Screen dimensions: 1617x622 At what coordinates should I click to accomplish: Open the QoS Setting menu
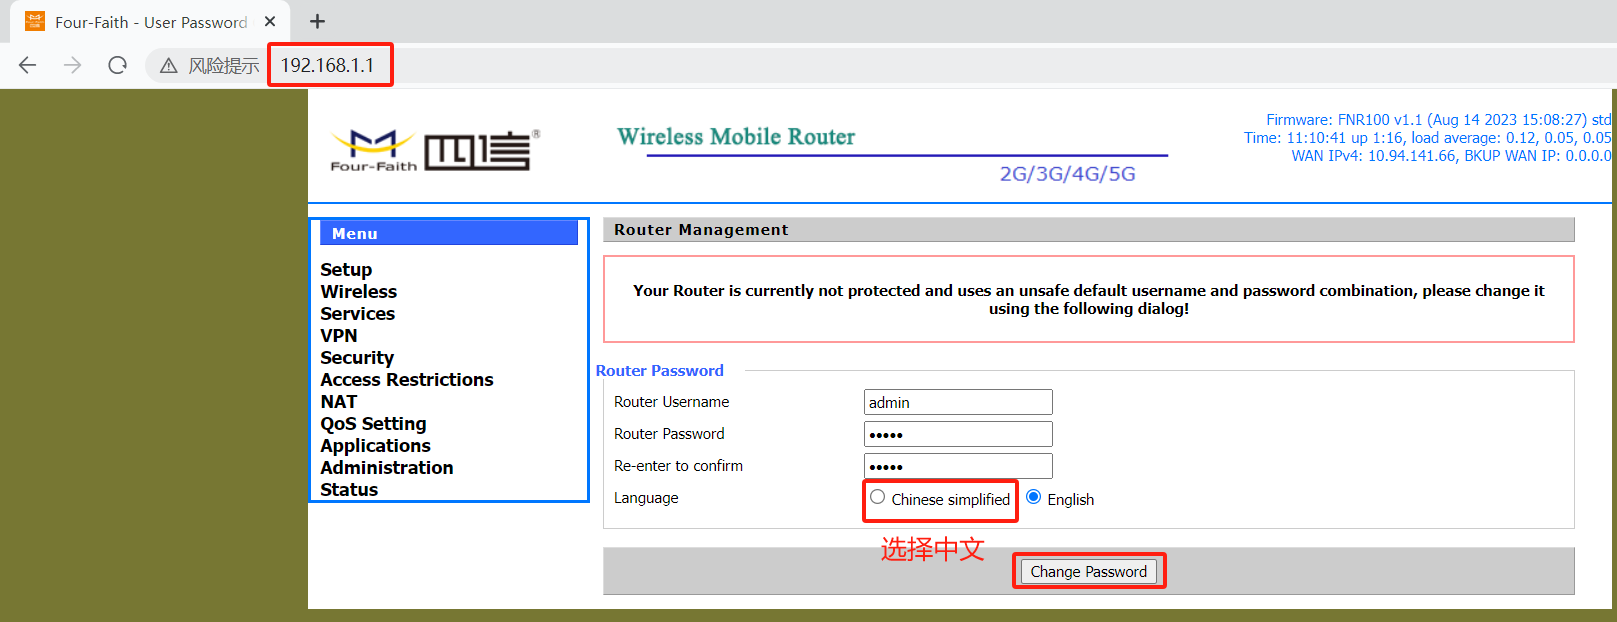coord(373,424)
